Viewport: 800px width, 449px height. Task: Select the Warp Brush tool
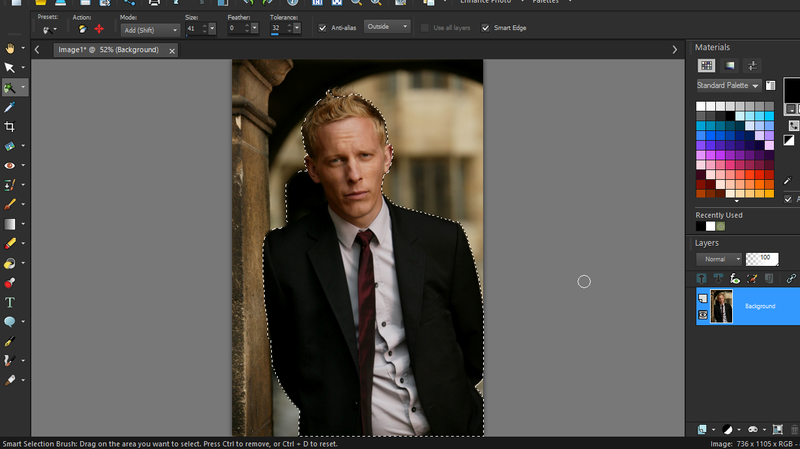point(10,361)
